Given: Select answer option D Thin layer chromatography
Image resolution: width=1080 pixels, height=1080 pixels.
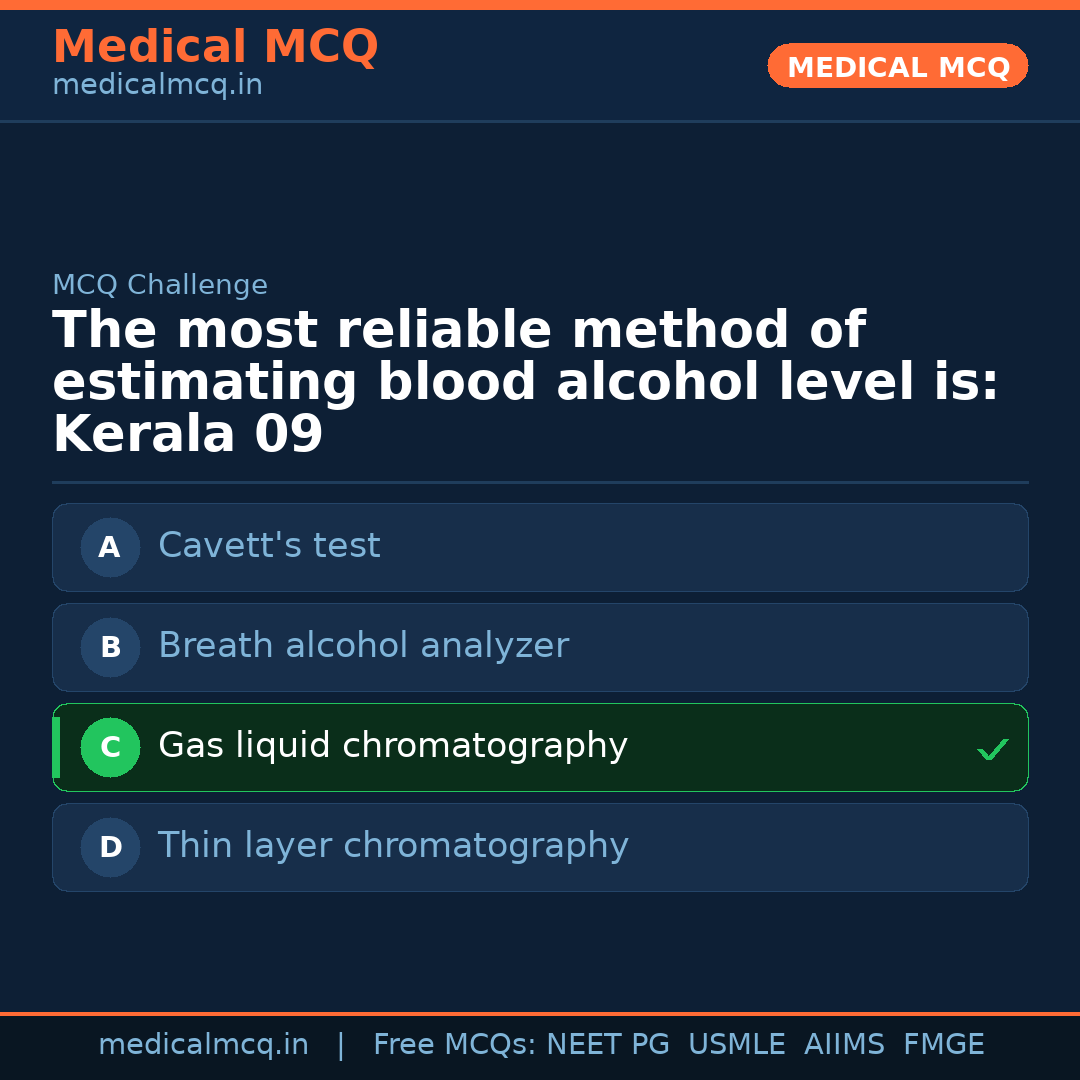Looking at the screenshot, I should (540, 847).
